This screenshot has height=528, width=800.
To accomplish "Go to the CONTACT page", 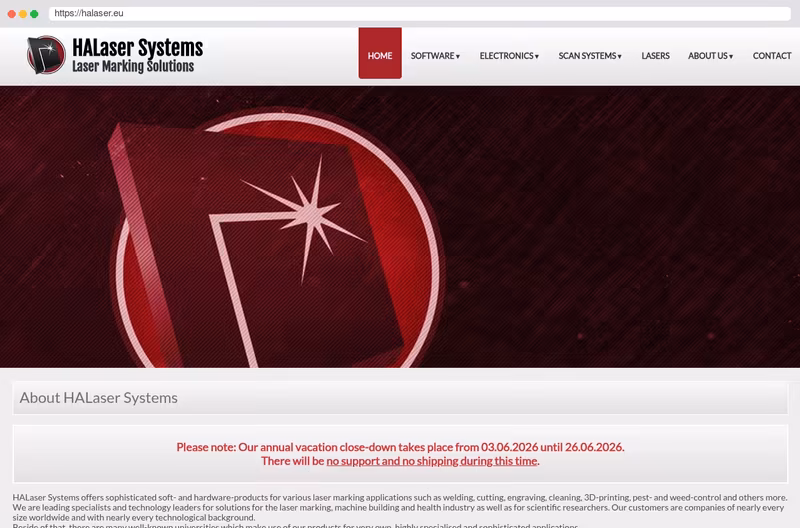I will coord(772,56).
